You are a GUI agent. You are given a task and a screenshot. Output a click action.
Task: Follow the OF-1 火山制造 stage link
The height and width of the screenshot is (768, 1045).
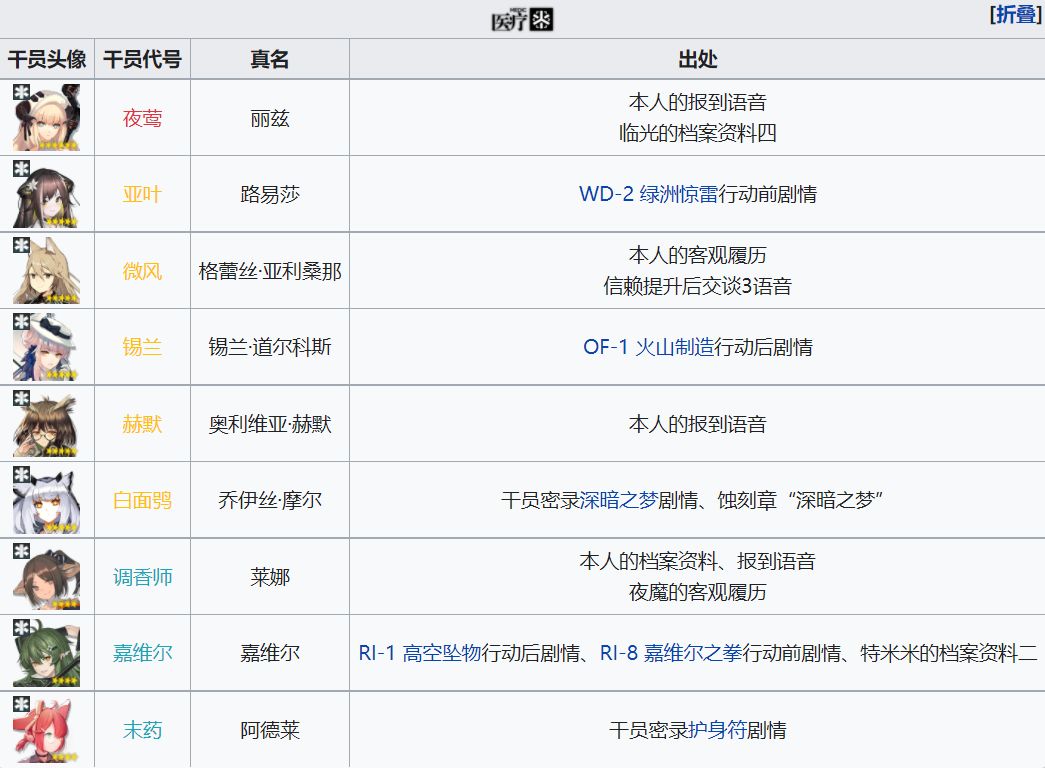point(648,347)
